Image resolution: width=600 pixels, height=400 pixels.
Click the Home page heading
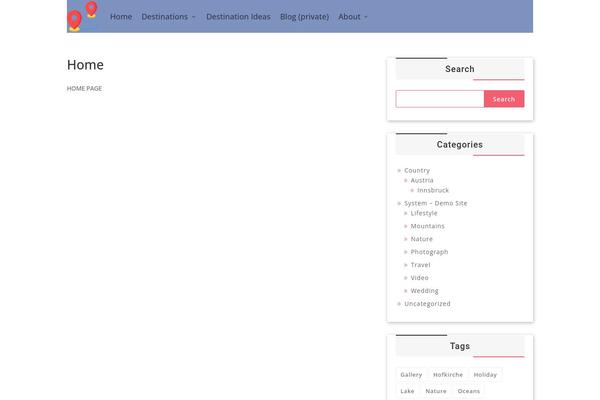click(85, 65)
